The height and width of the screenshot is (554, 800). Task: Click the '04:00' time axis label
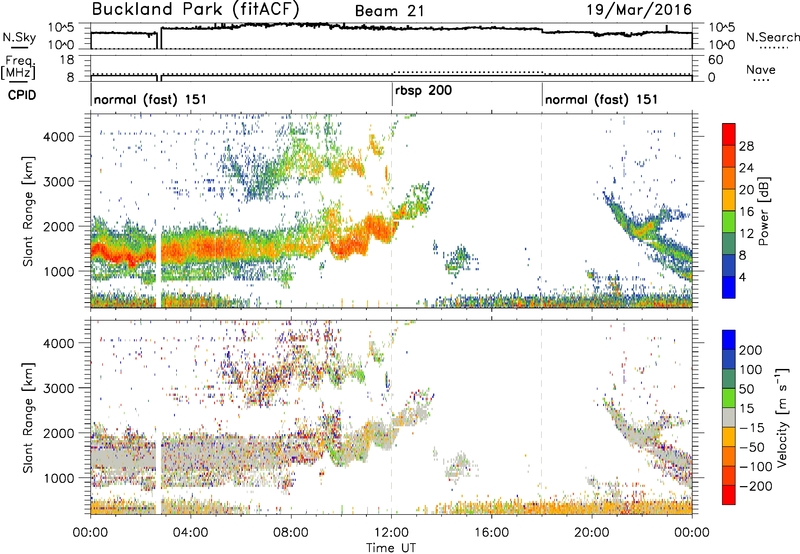pos(190,533)
